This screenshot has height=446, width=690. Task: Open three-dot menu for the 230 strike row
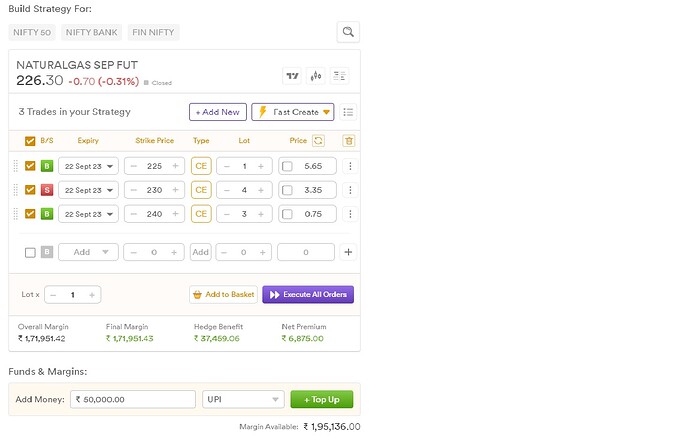[x=348, y=190]
